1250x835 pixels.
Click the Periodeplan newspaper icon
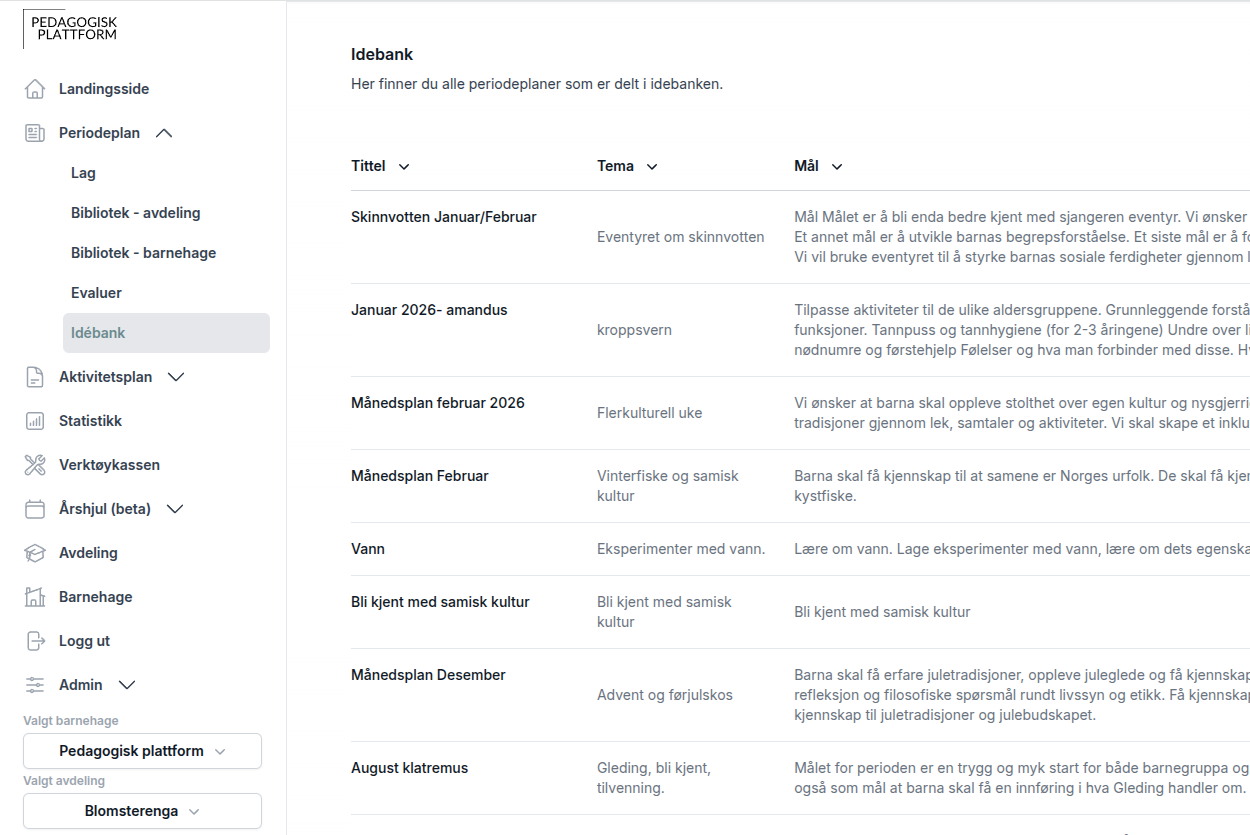35,133
